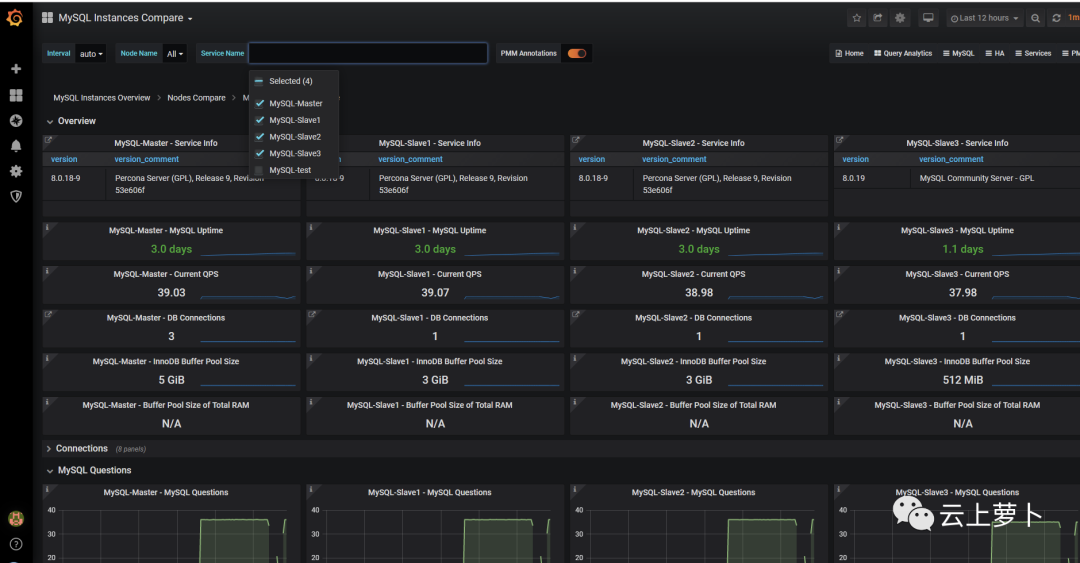Click the zoom out time range icon
The image size is (1080, 563).
tap(1035, 18)
